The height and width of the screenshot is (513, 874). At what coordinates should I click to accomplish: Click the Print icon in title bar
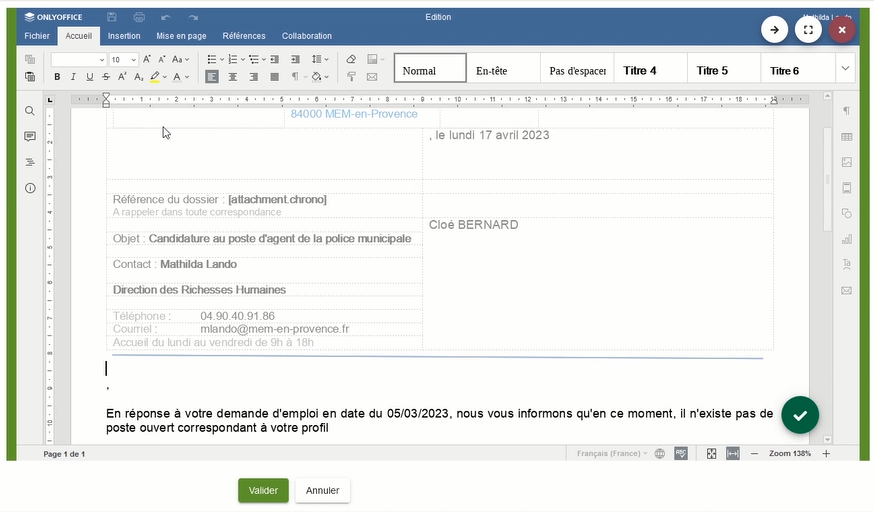coord(139,17)
